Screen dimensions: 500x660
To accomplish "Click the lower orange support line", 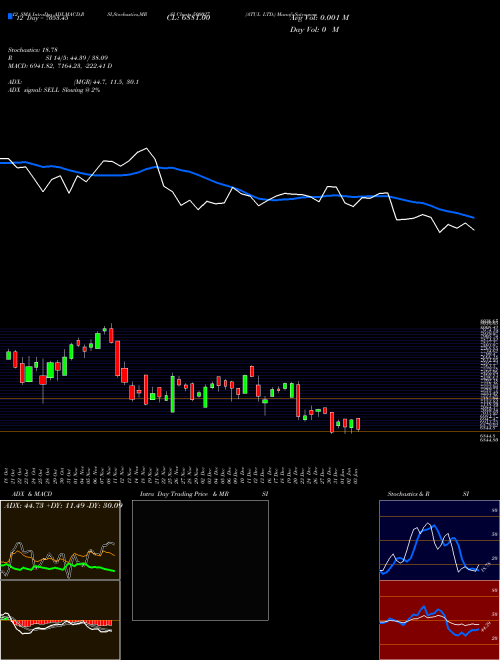I will tap(240, 431).
